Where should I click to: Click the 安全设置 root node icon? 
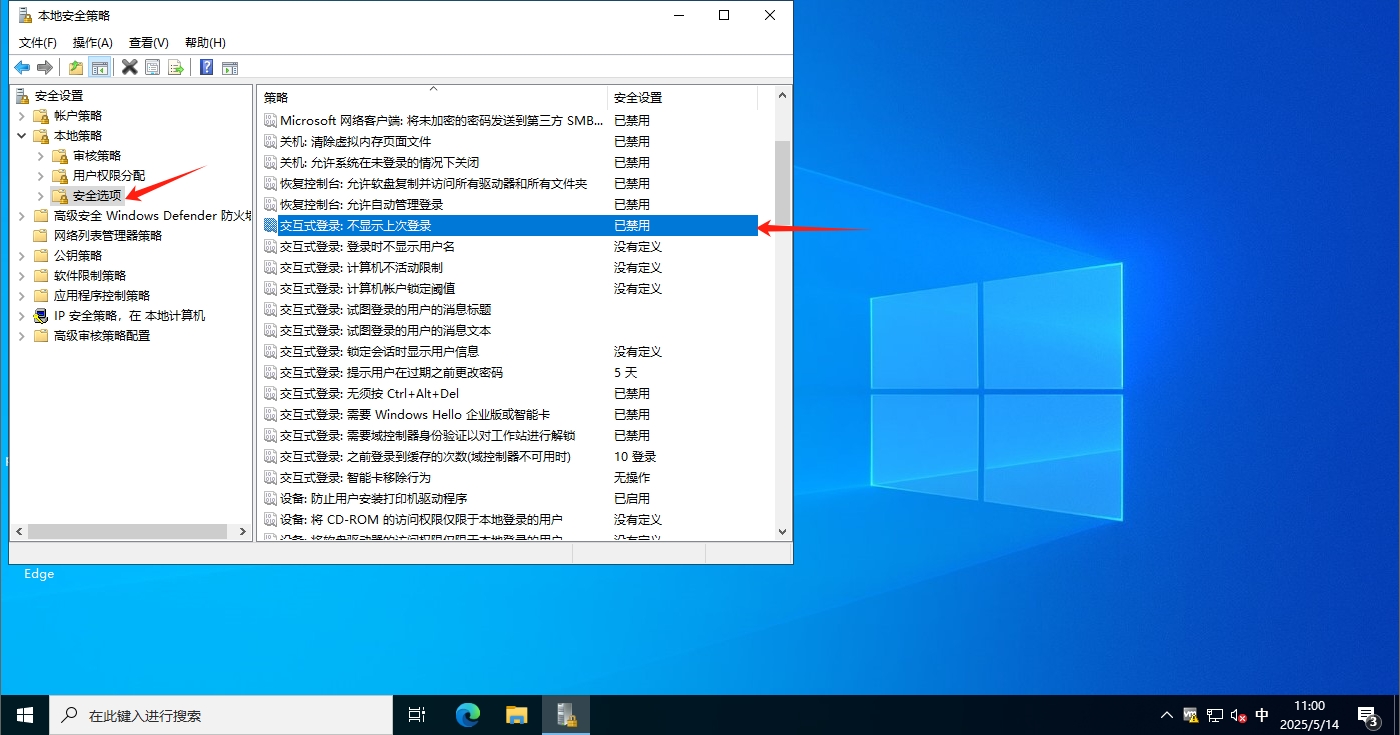22,96
